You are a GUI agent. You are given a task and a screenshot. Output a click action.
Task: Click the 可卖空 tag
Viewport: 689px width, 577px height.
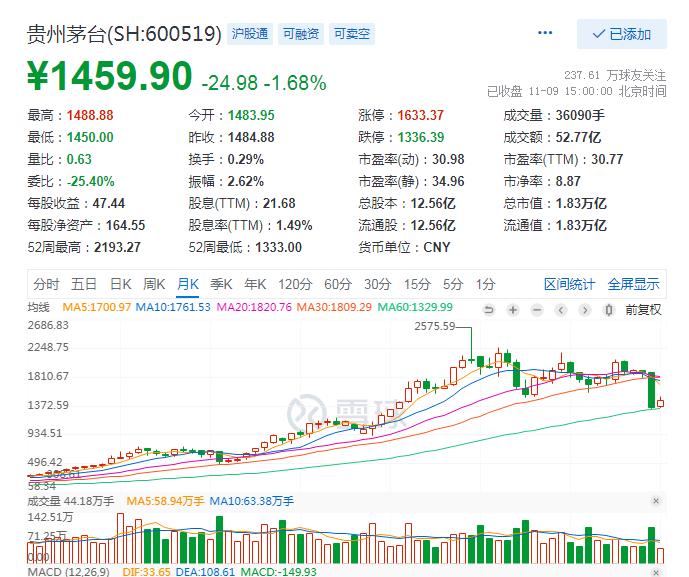tap(352, 34)
